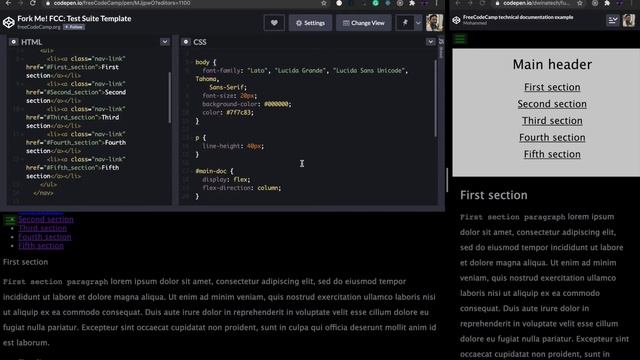
Task: Click the pen title 'FreeCodeCamp technical documentation example'
Action: tap(518, 17)
